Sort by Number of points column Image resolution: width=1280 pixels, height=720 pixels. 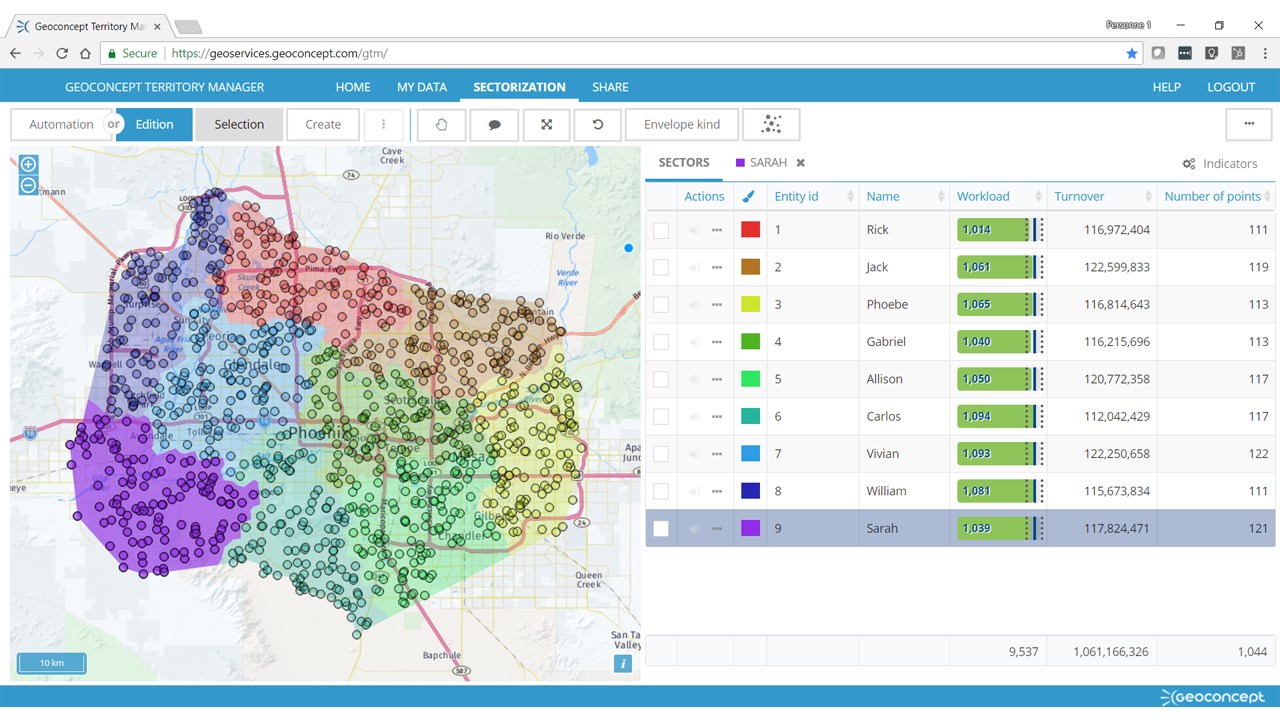tap(1216, 196)
